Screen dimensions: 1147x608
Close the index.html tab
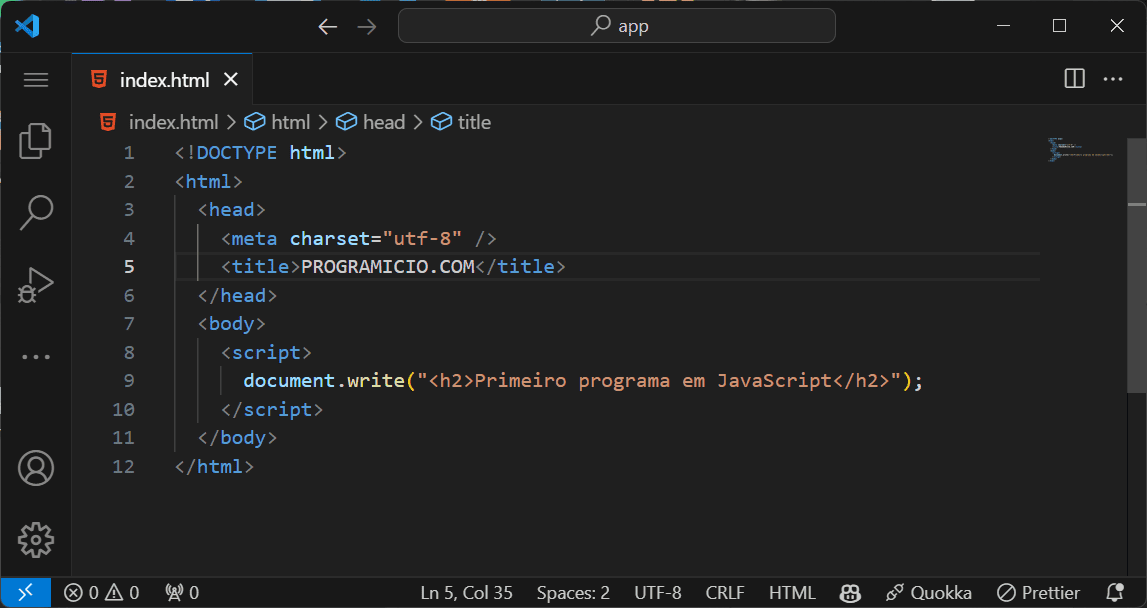[231, 79]
